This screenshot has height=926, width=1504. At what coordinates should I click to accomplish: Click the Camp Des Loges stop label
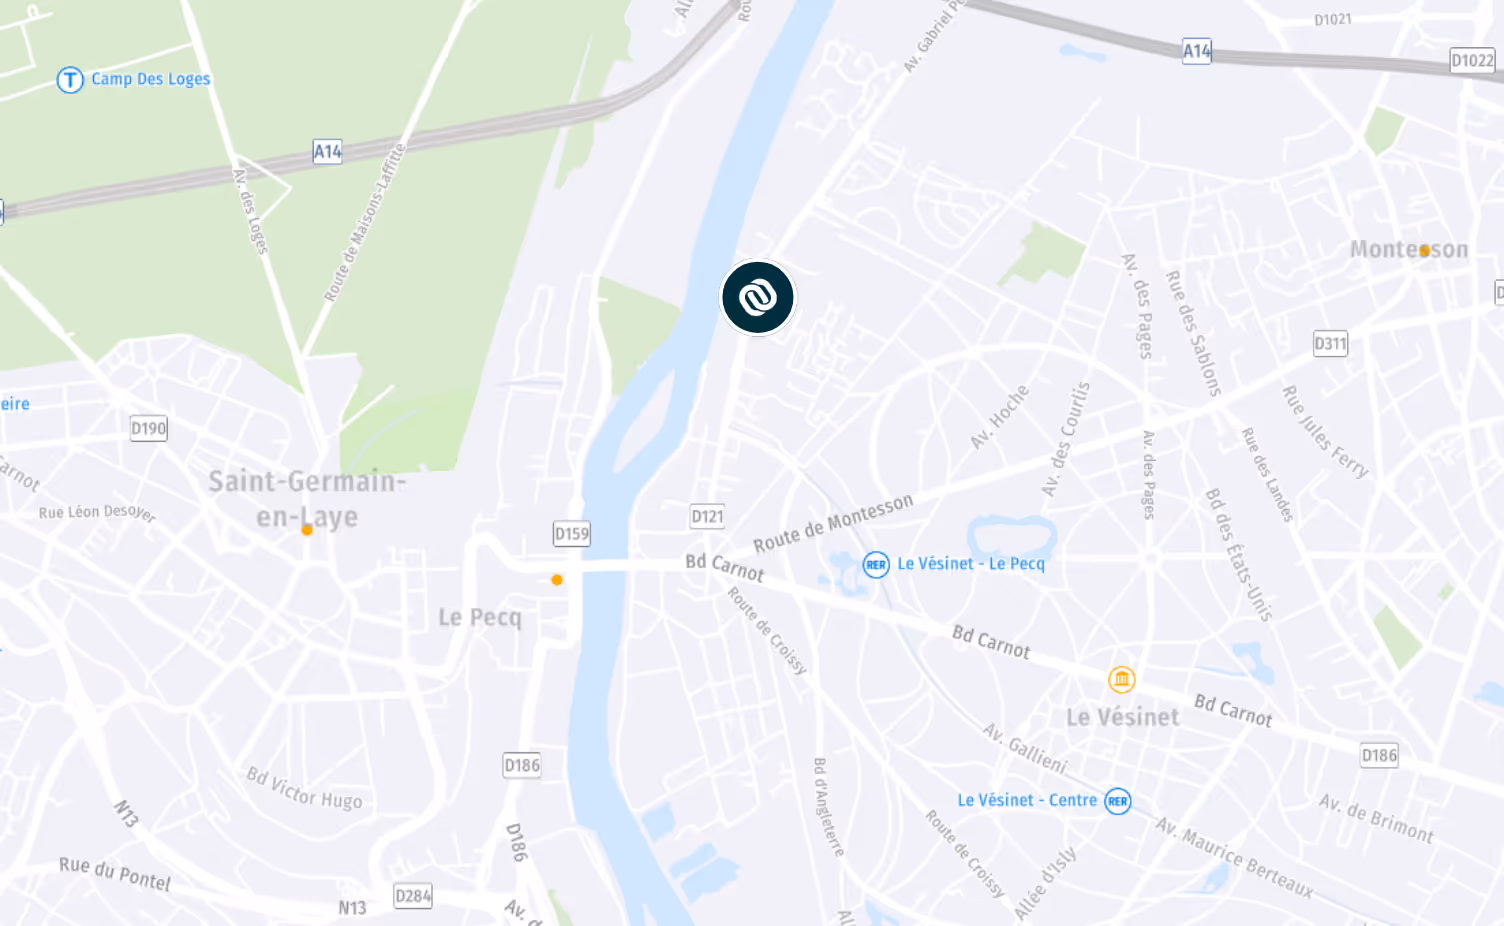151,79
